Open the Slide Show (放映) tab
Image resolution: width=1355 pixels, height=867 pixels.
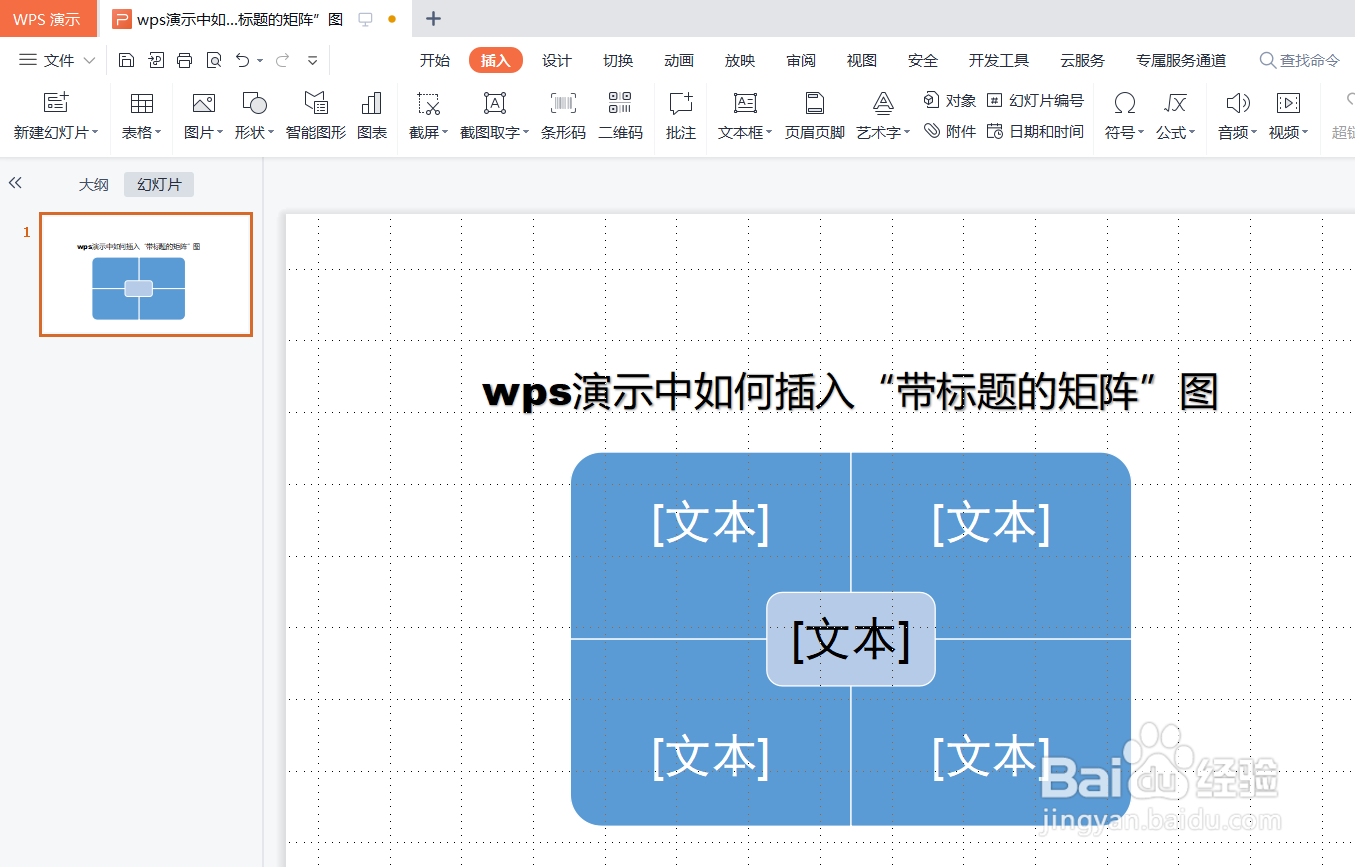(x=740, y=60)
